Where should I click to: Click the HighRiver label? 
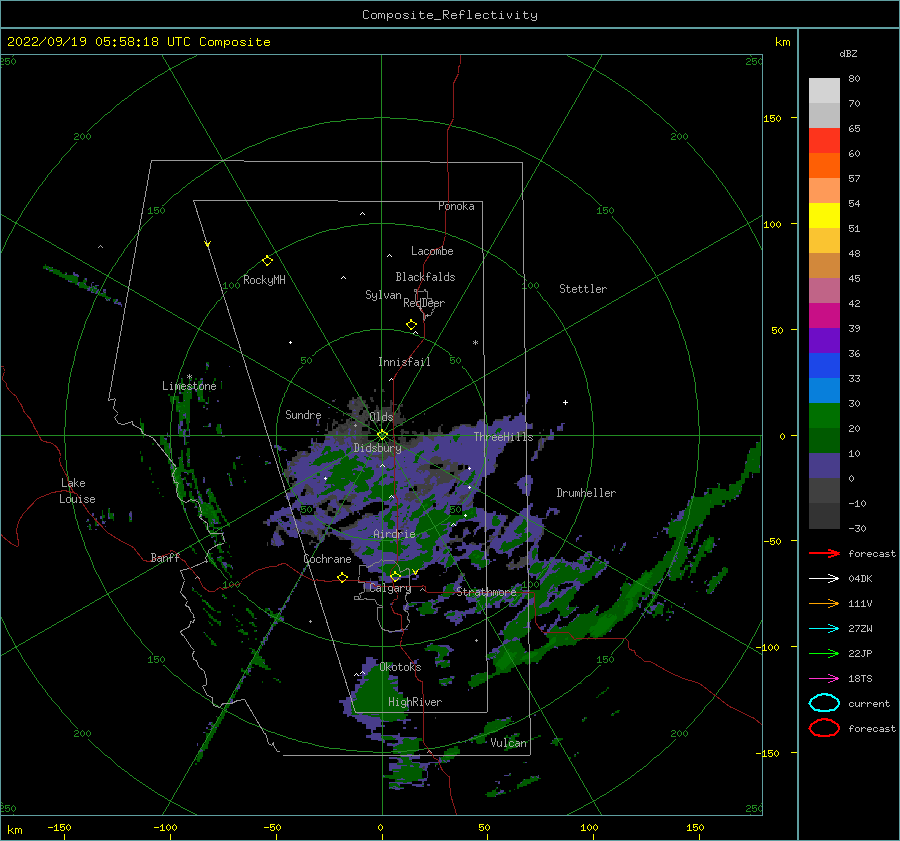[415, 702]
